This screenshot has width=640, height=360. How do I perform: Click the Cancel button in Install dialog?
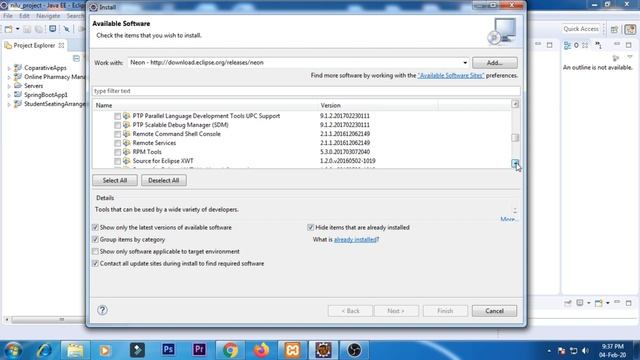[494, 311]
